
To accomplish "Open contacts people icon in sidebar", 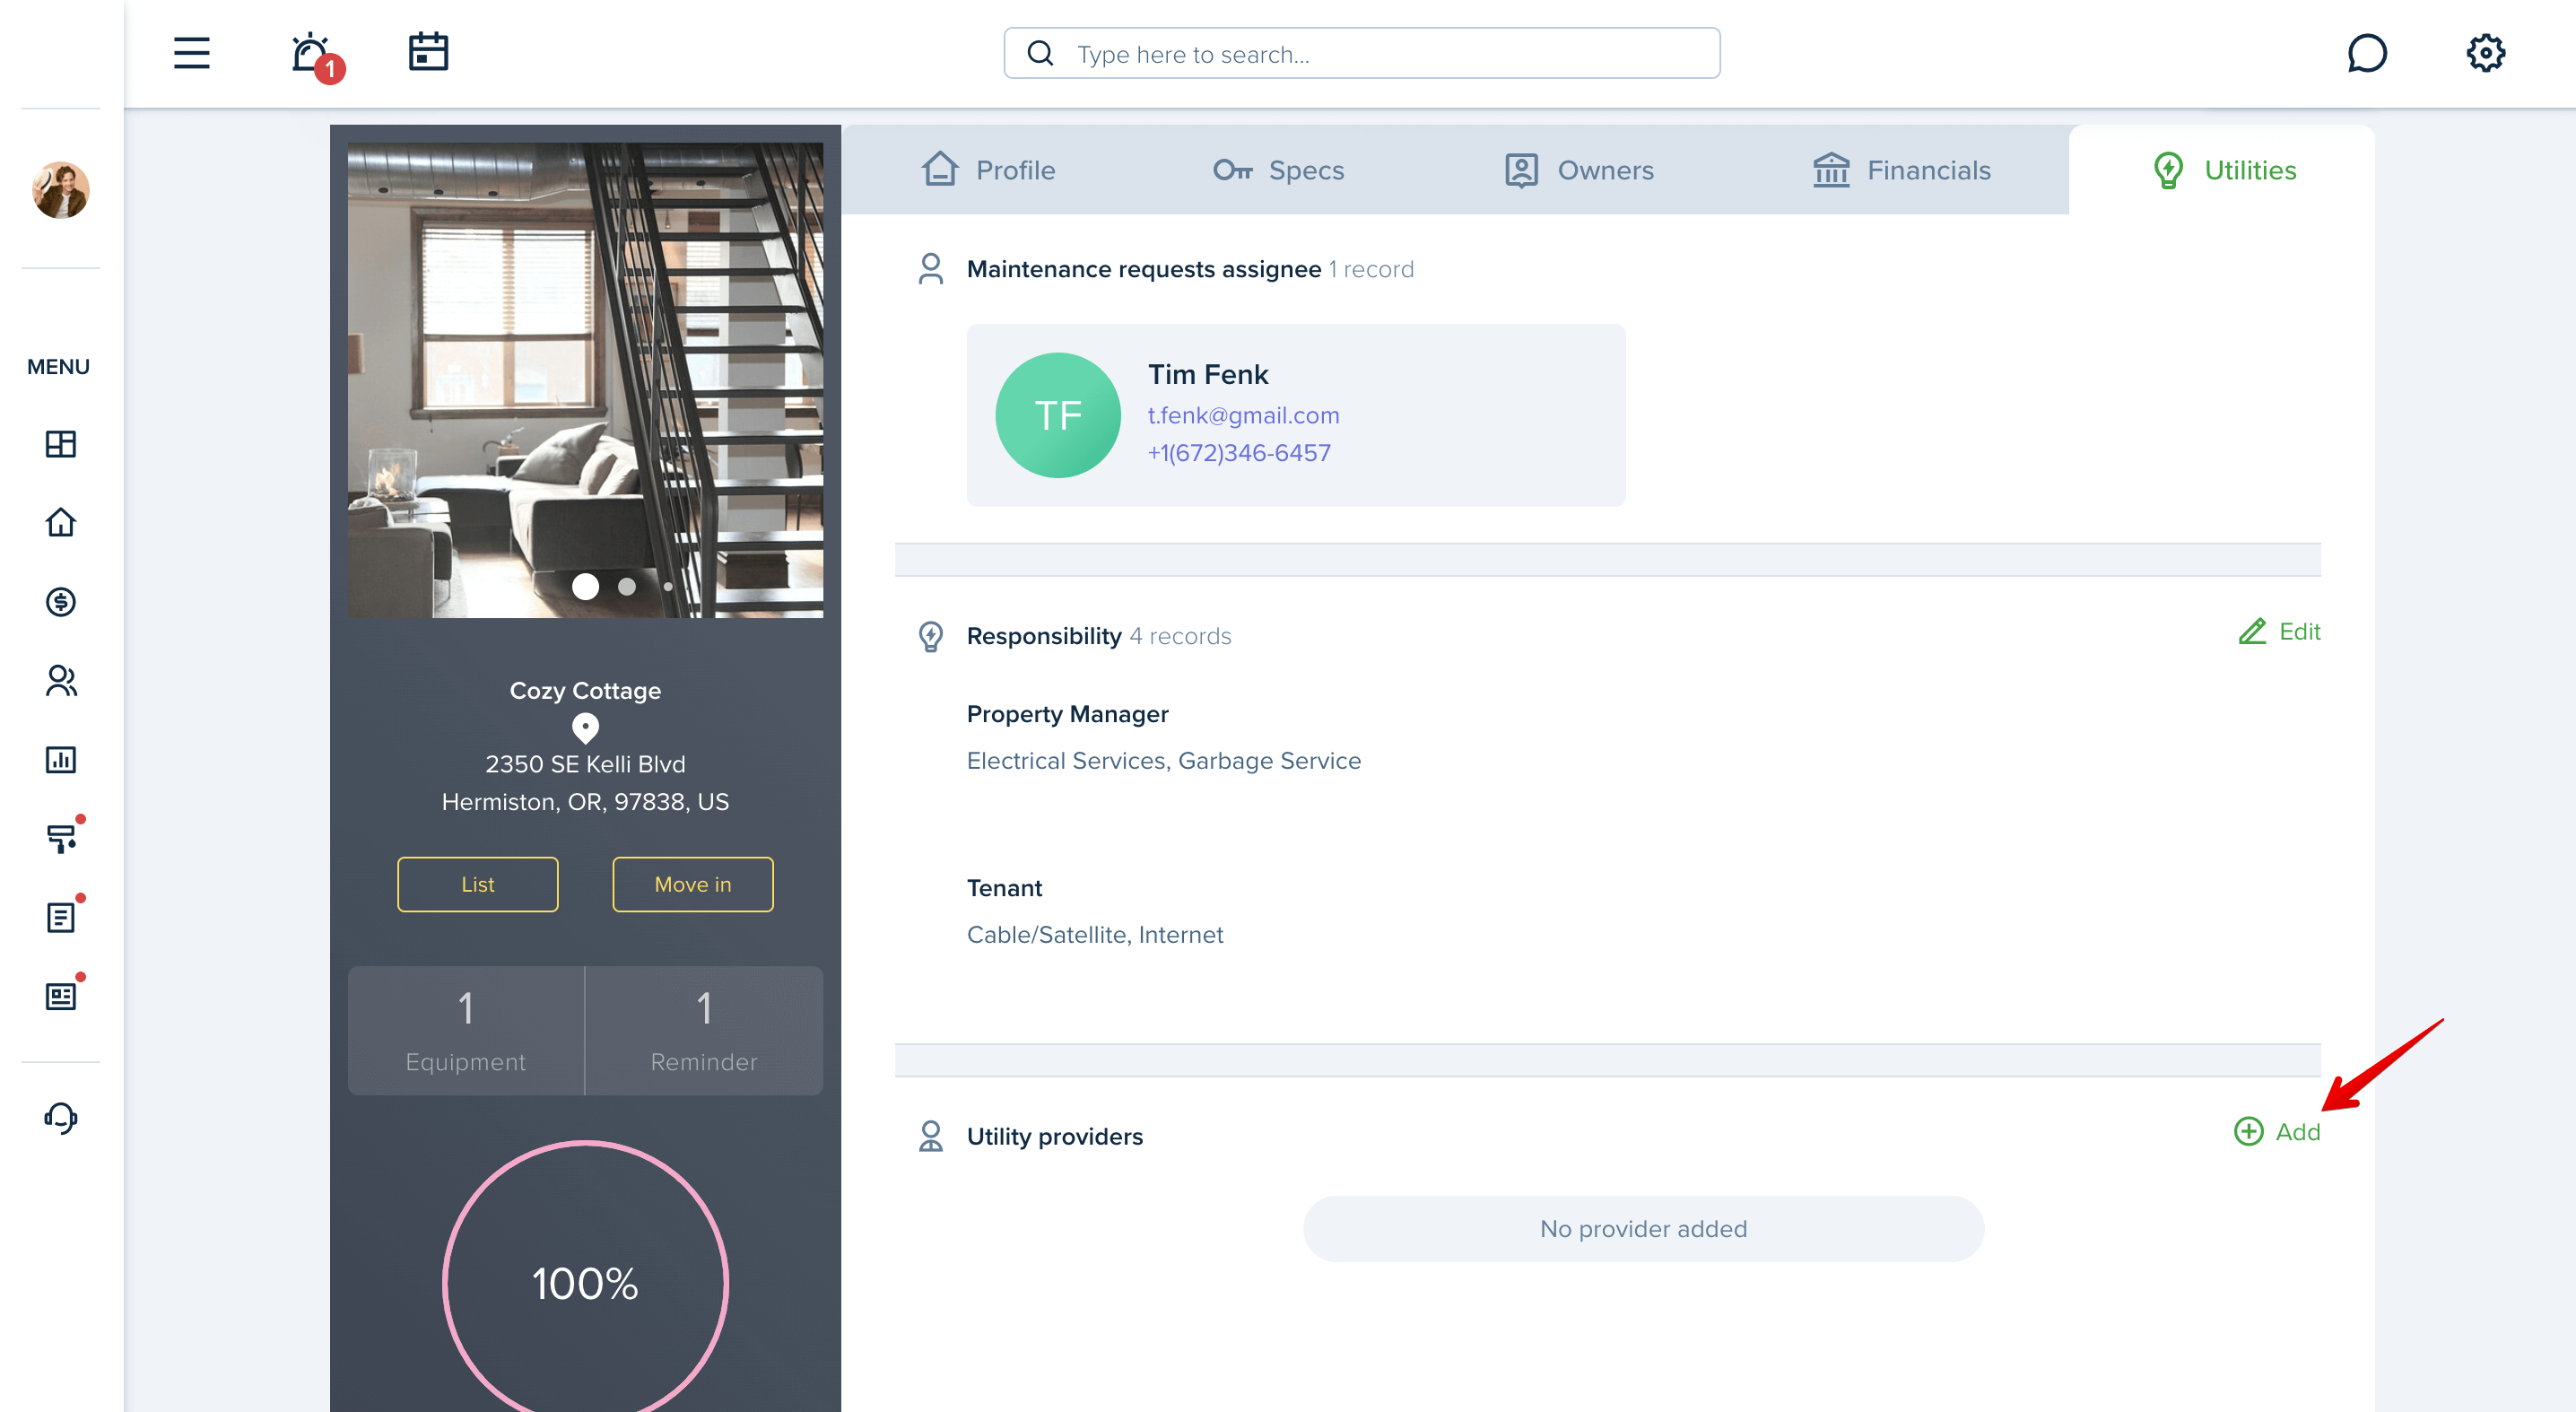I will pos(60,680).
